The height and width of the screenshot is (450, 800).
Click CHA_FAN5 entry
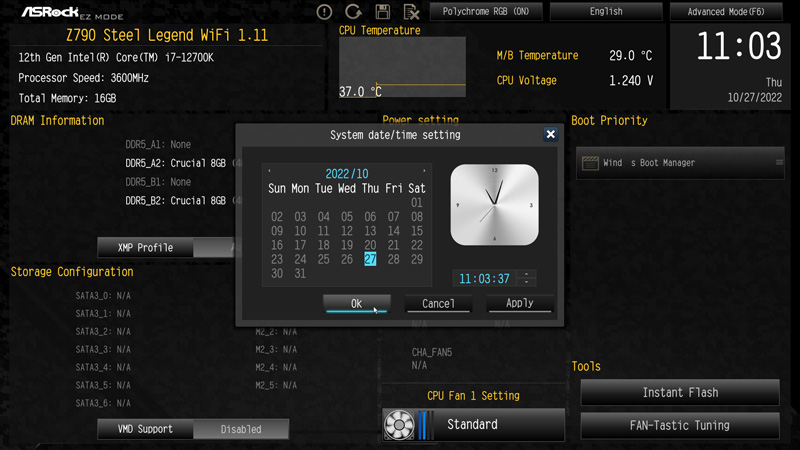432,352
